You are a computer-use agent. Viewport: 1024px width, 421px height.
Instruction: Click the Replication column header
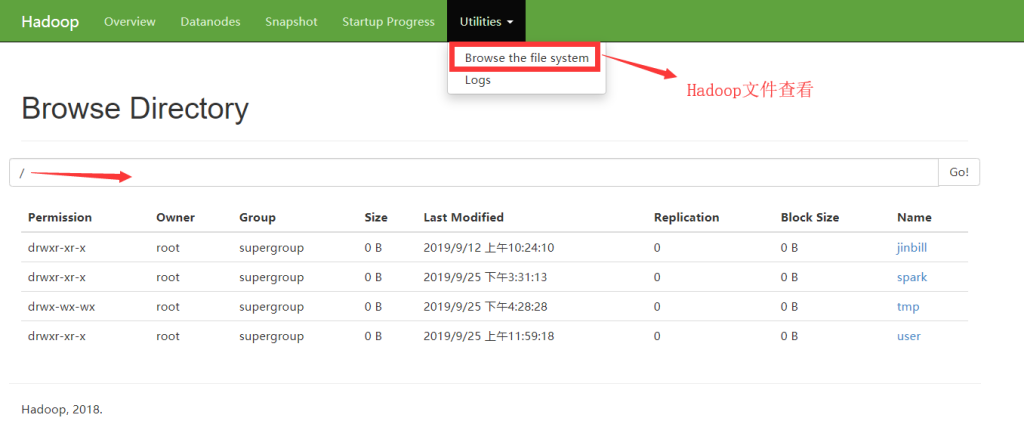click(x=686, y=217)
